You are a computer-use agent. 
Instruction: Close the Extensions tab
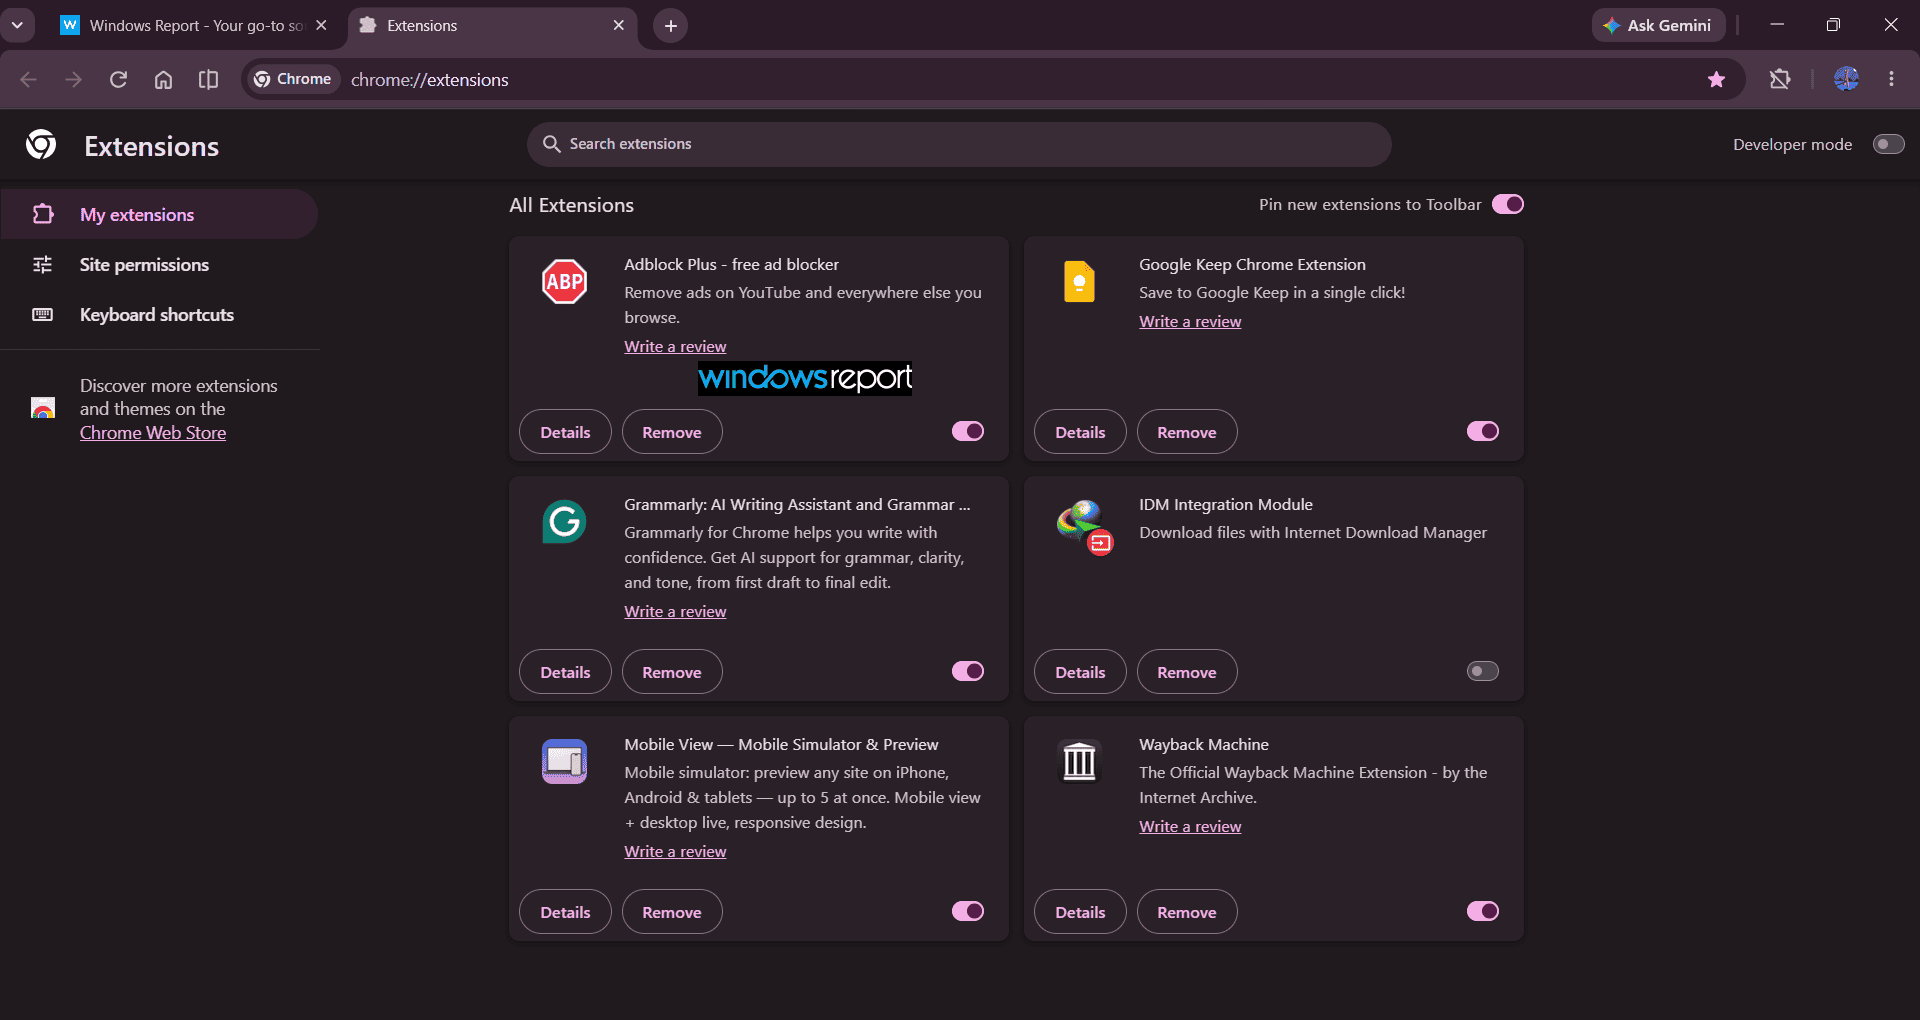(x=619, y=25)
